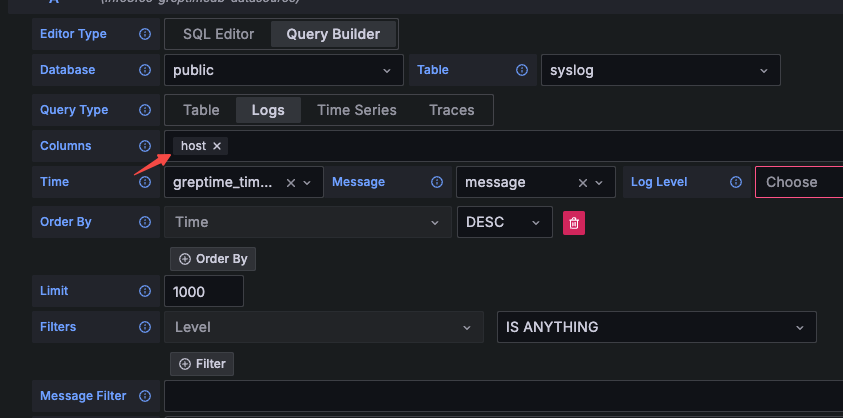The image size is (843, 418).
Task: Switch to Time Series query type
Action: [x=356, y=110]
